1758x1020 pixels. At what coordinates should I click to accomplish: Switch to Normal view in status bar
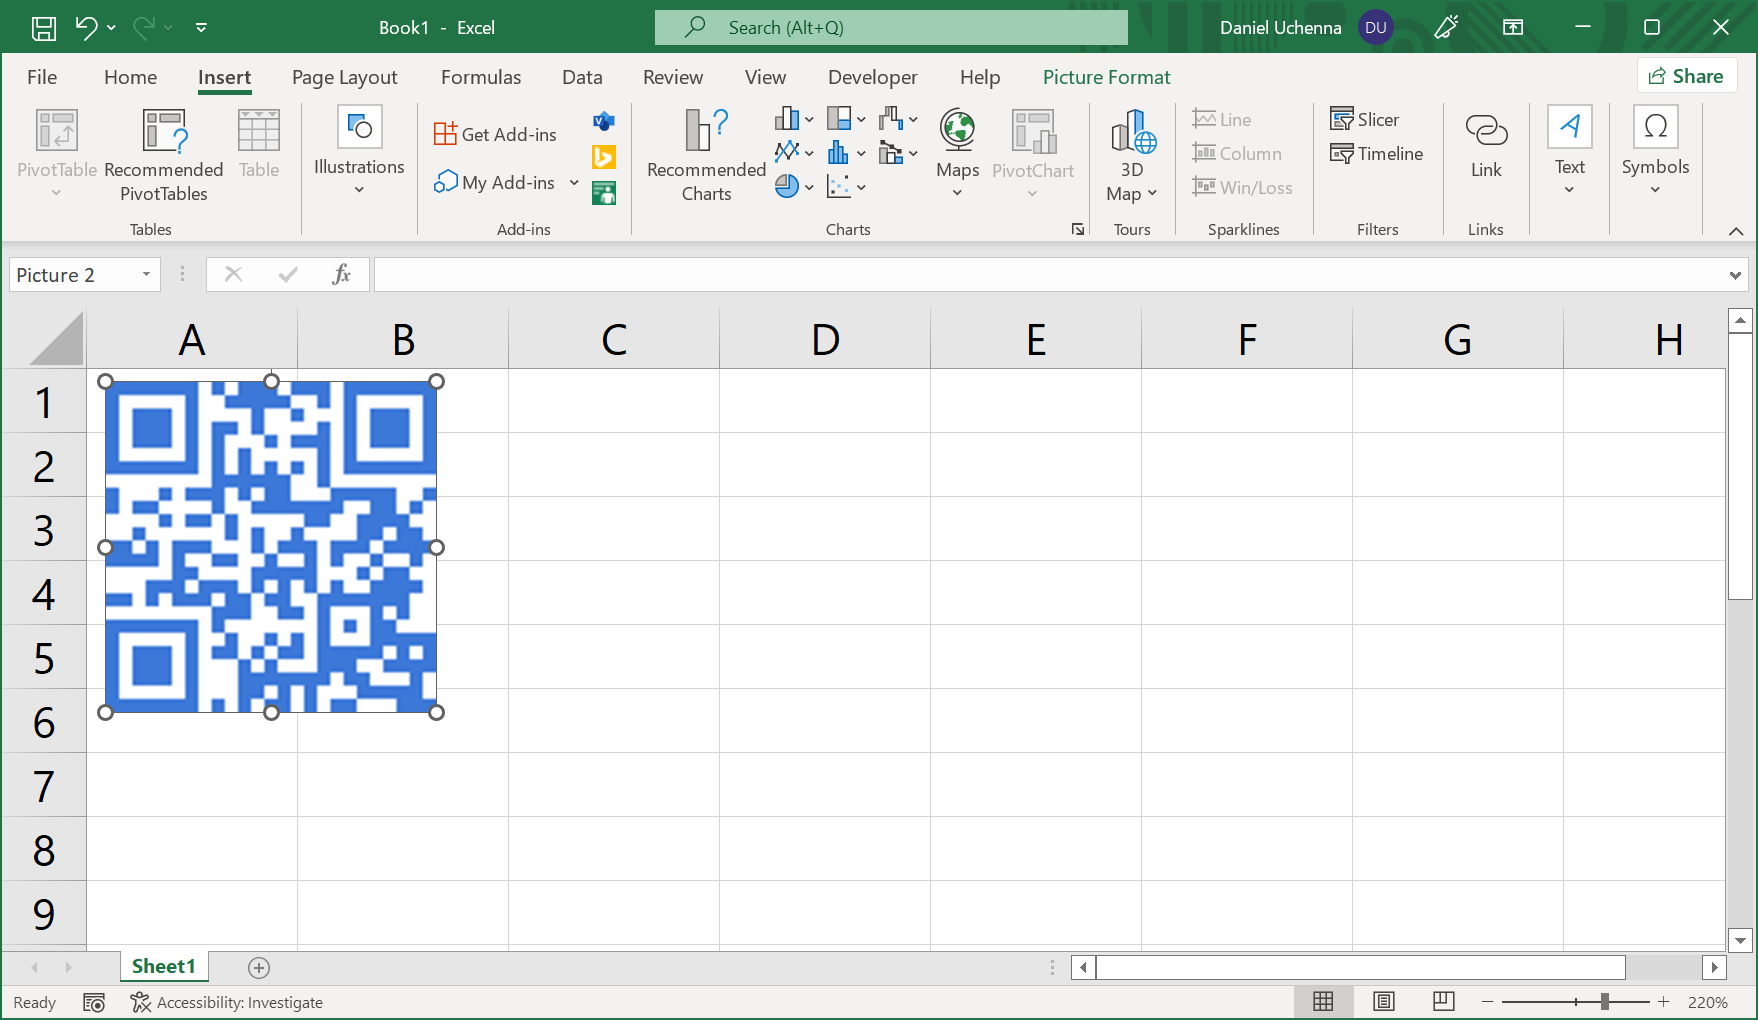pyautogui.click(x=1323, y=1002)
